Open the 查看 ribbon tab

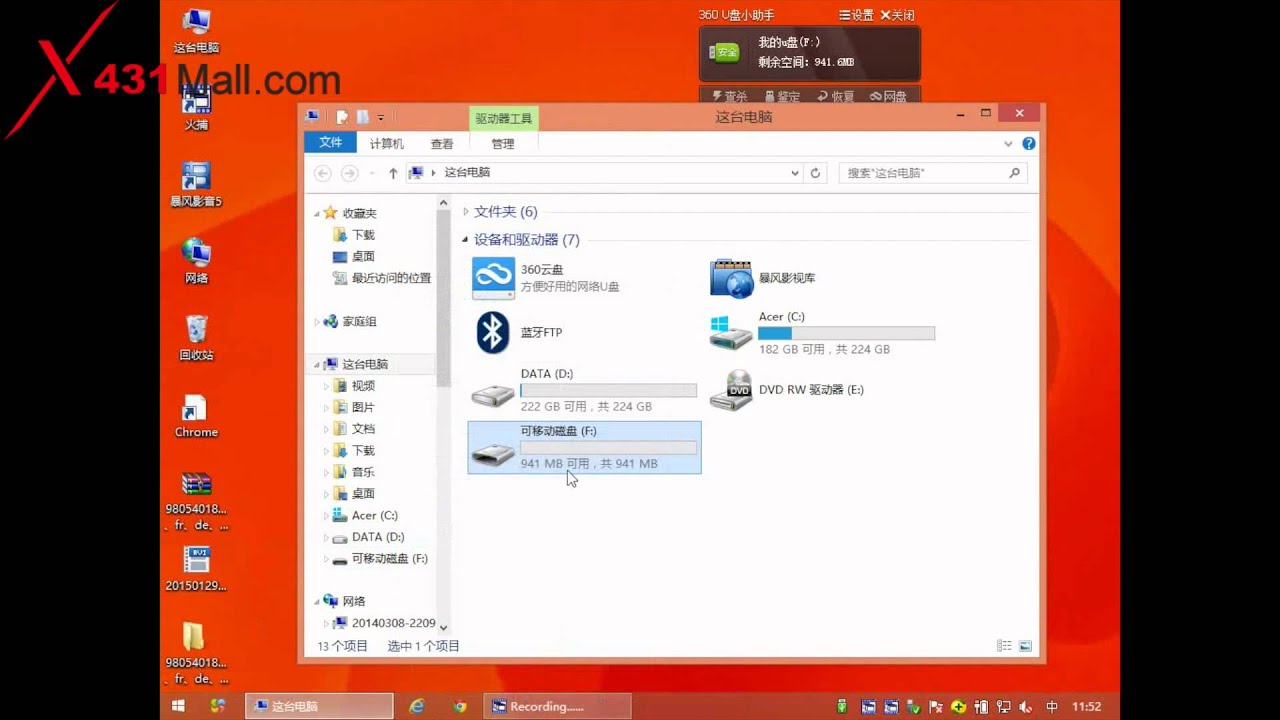point(442,144)
